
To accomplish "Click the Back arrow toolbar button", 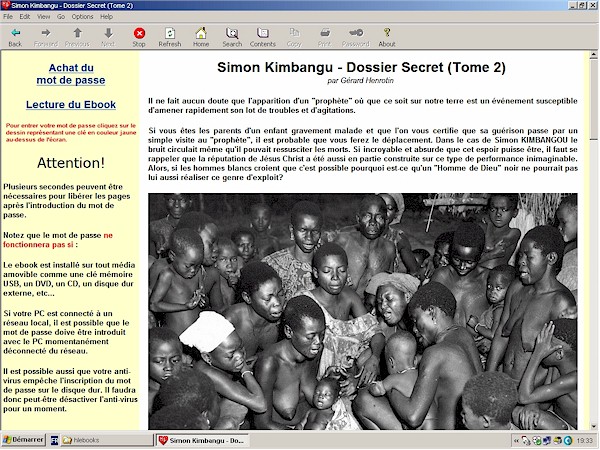I will [x=15, y=37].
